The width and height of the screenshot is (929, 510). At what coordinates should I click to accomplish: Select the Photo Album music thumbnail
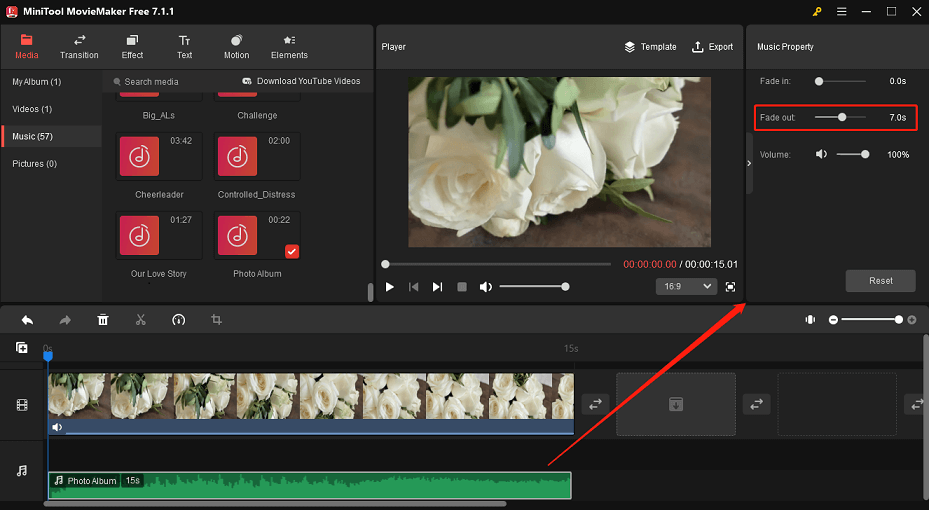click(257, 236)
